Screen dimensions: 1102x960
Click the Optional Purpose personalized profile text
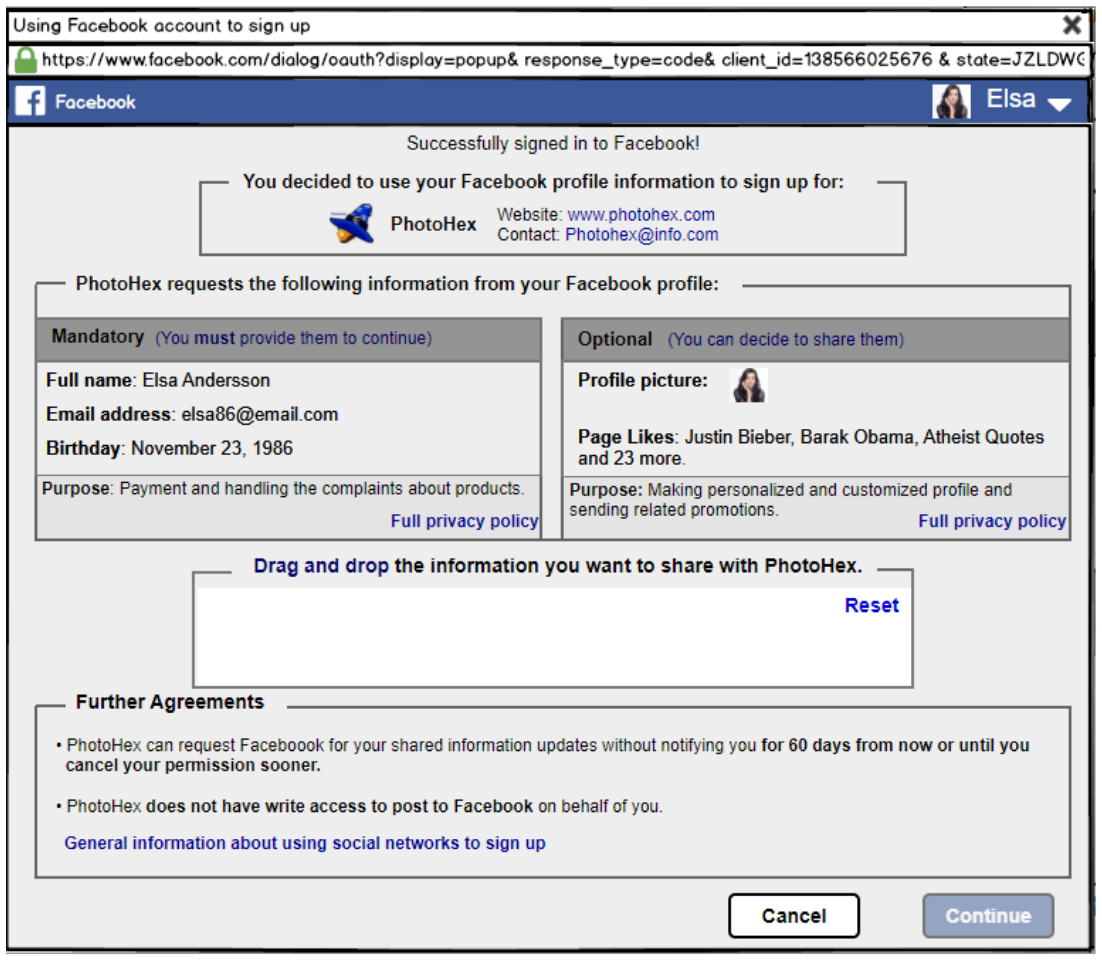point(791,500)
